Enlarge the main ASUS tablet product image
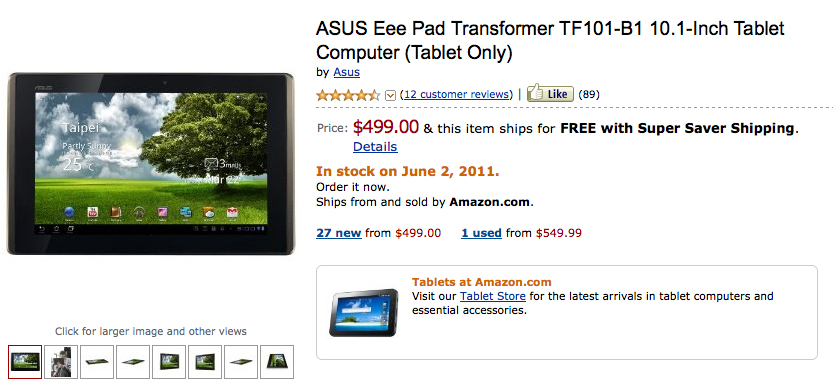The width and height of the screenshot is (833, 389). (150, 164)
